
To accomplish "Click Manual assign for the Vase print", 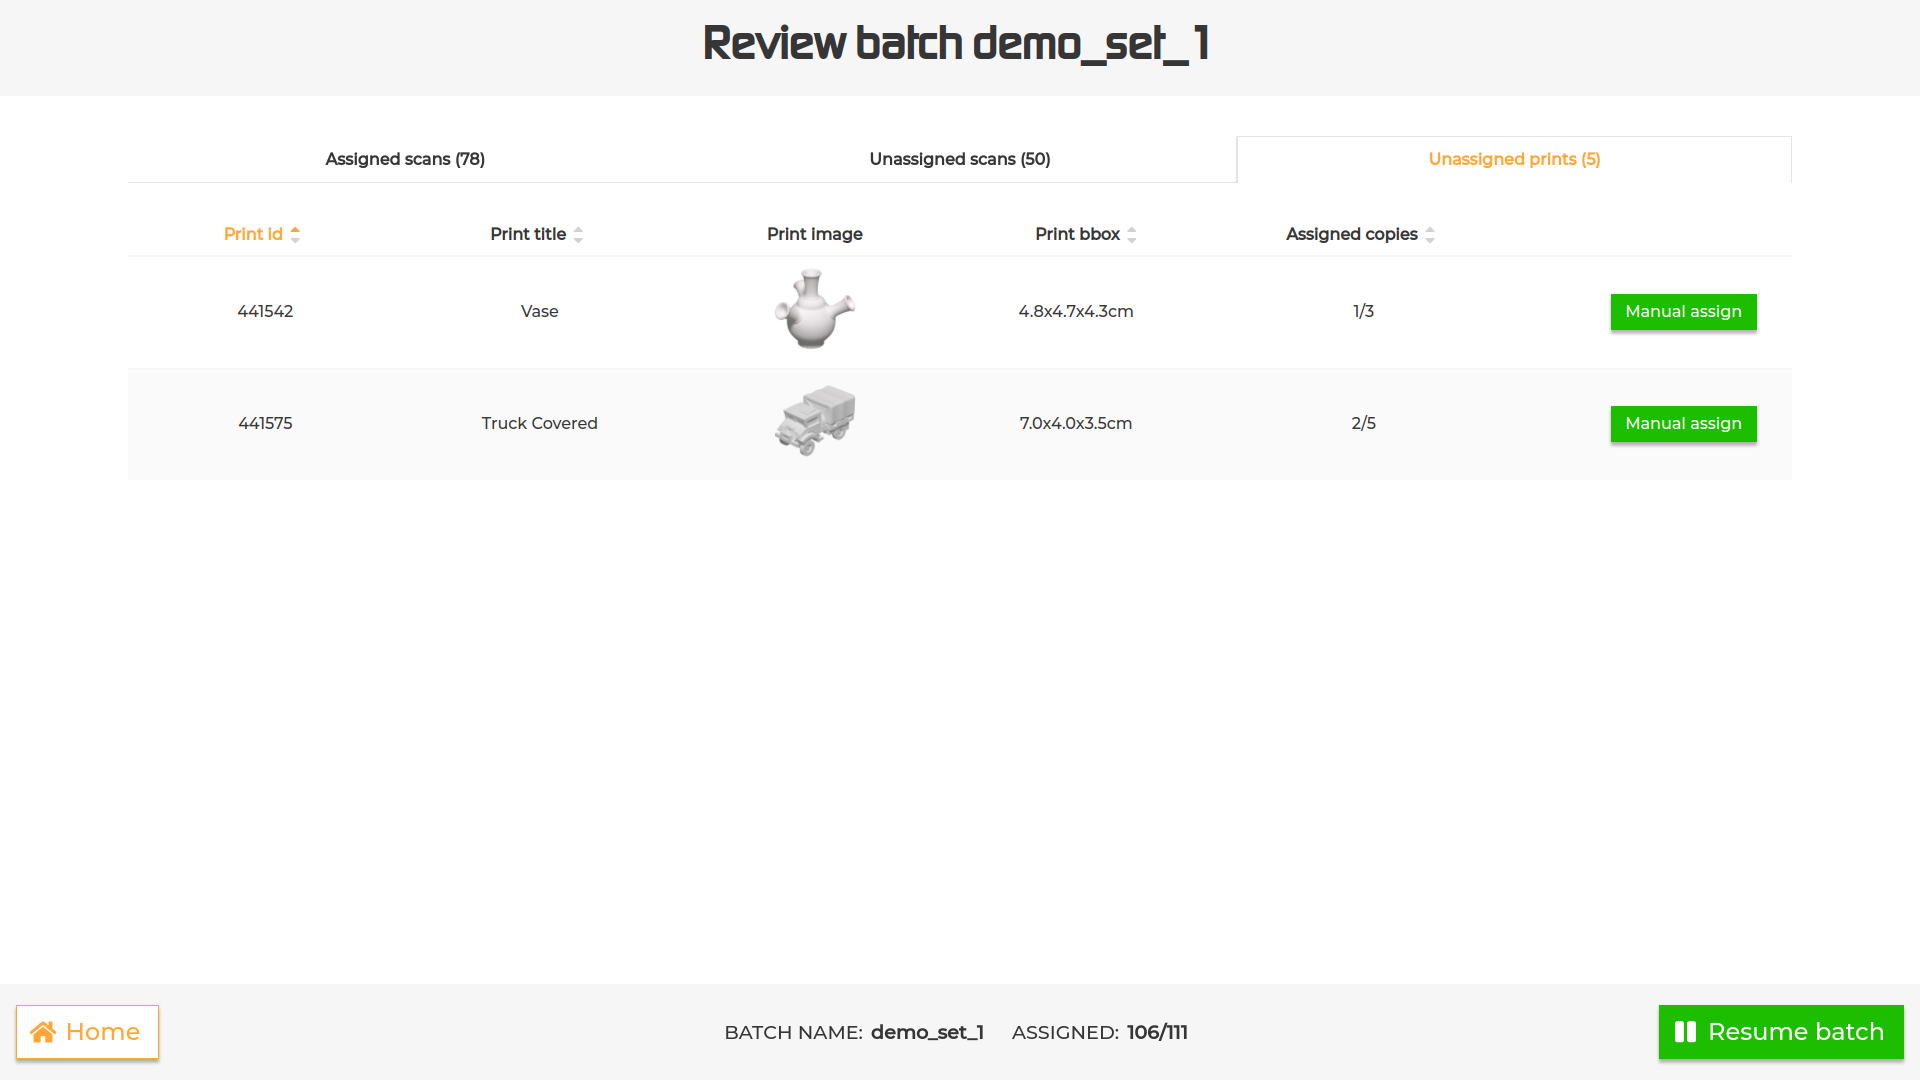I will point(1683,311).
